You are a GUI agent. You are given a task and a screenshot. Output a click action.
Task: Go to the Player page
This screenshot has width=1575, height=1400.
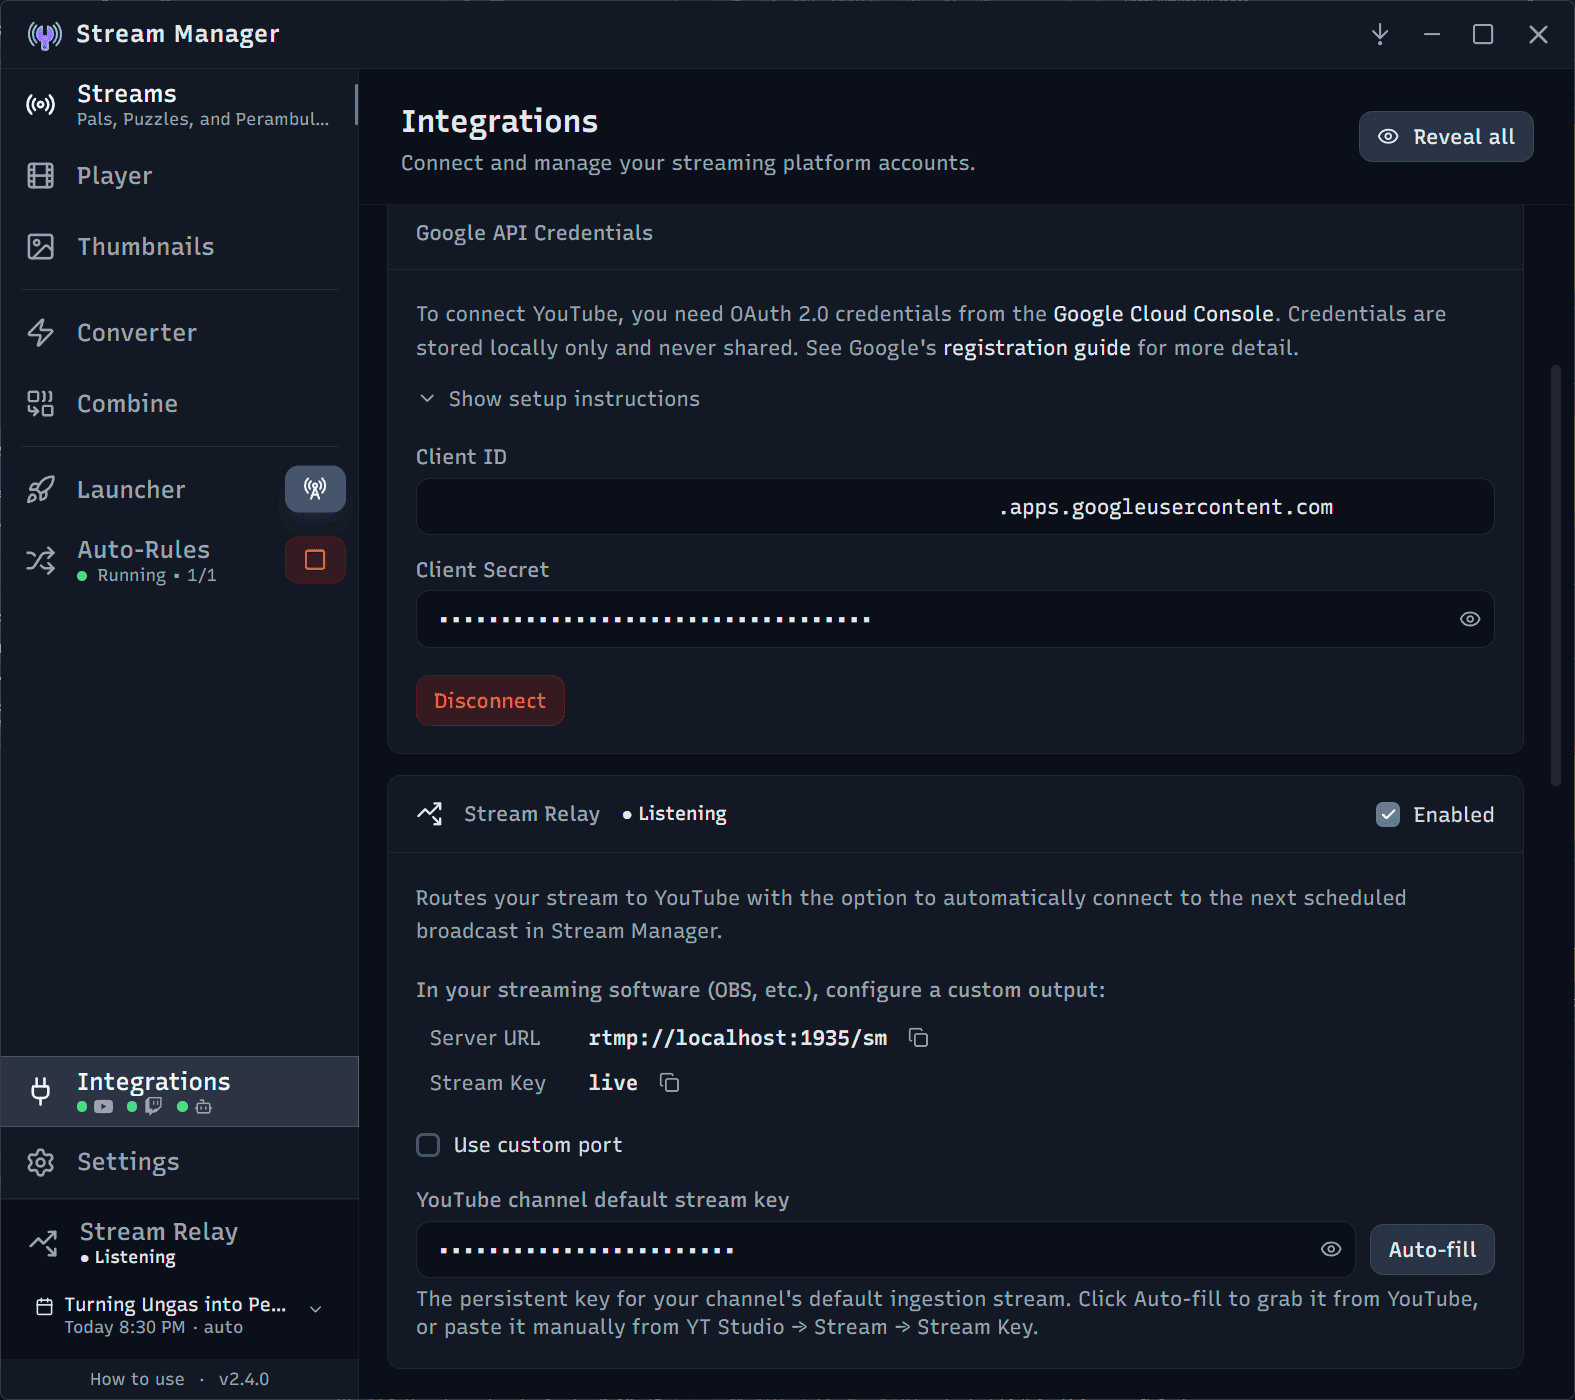pyautogui.click(x=180, y=176)
